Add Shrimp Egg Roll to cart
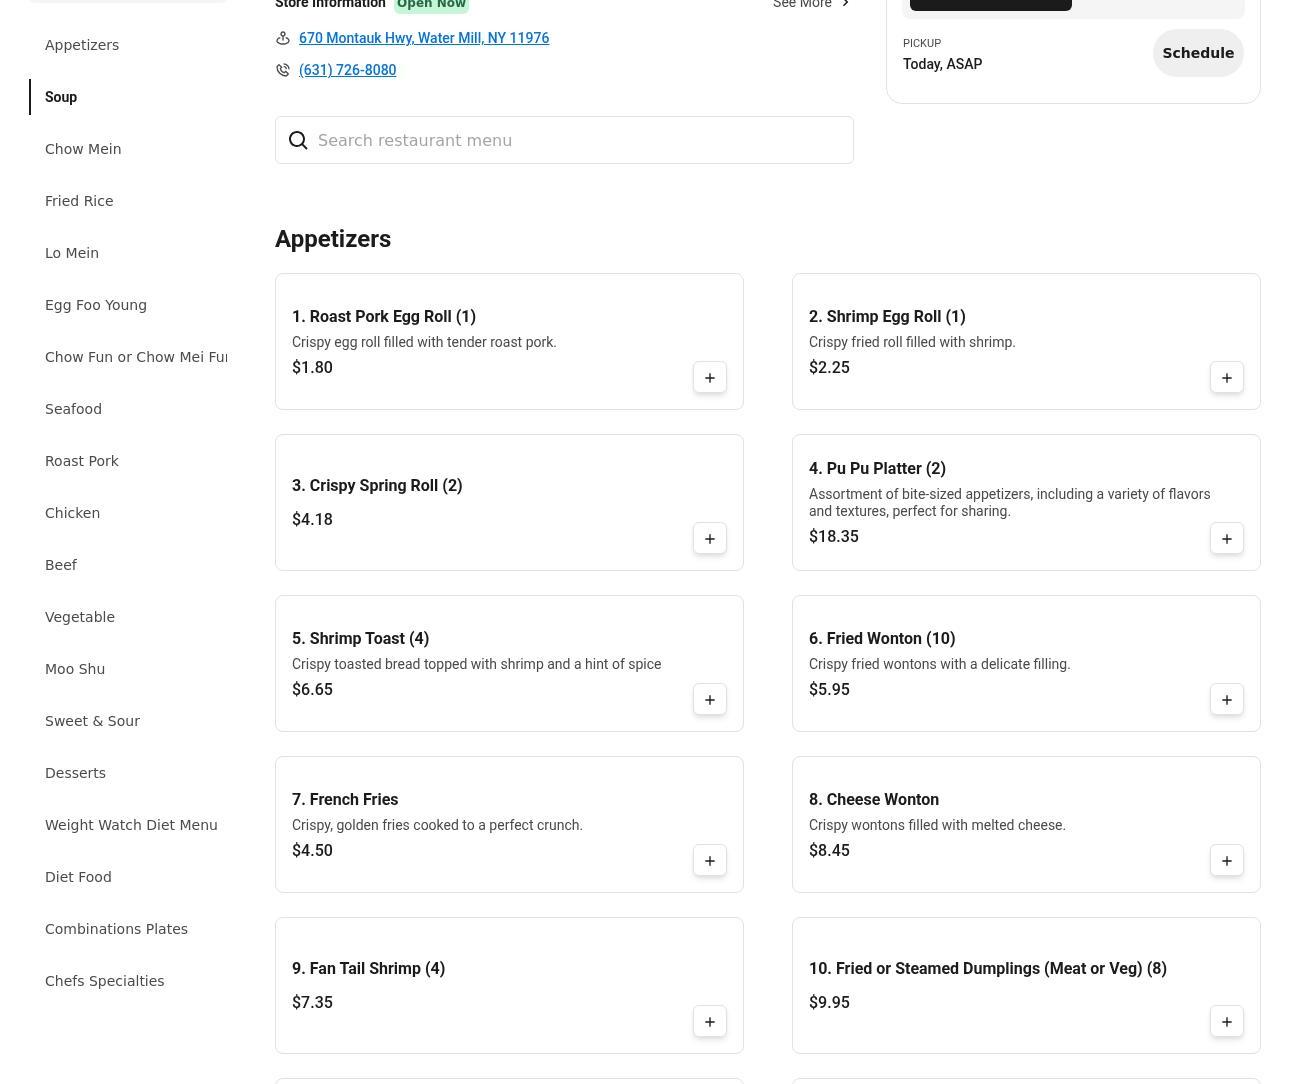 click(x=1227, y=377)
